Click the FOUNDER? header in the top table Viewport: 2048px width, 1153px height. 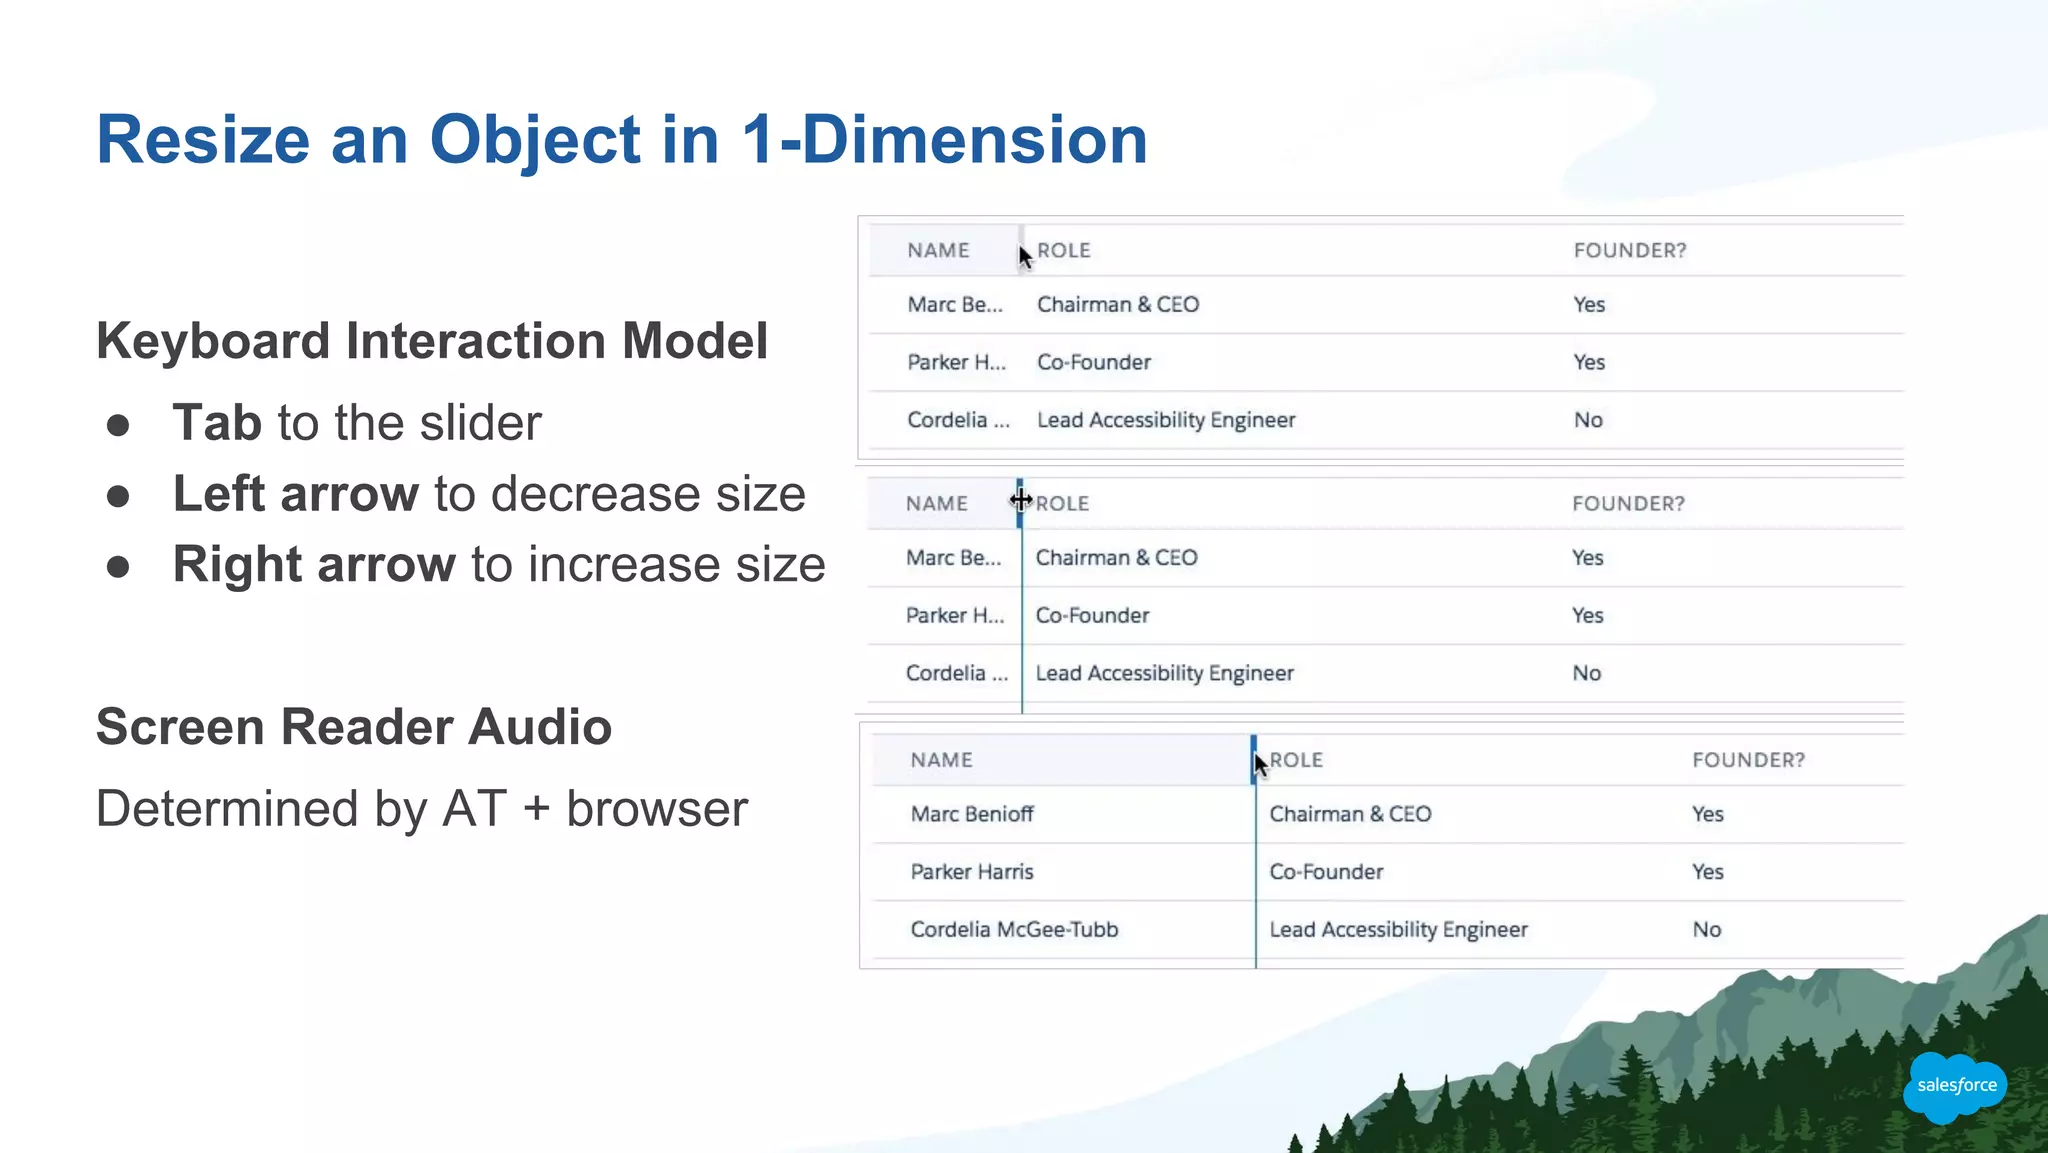coord(1629,250)
